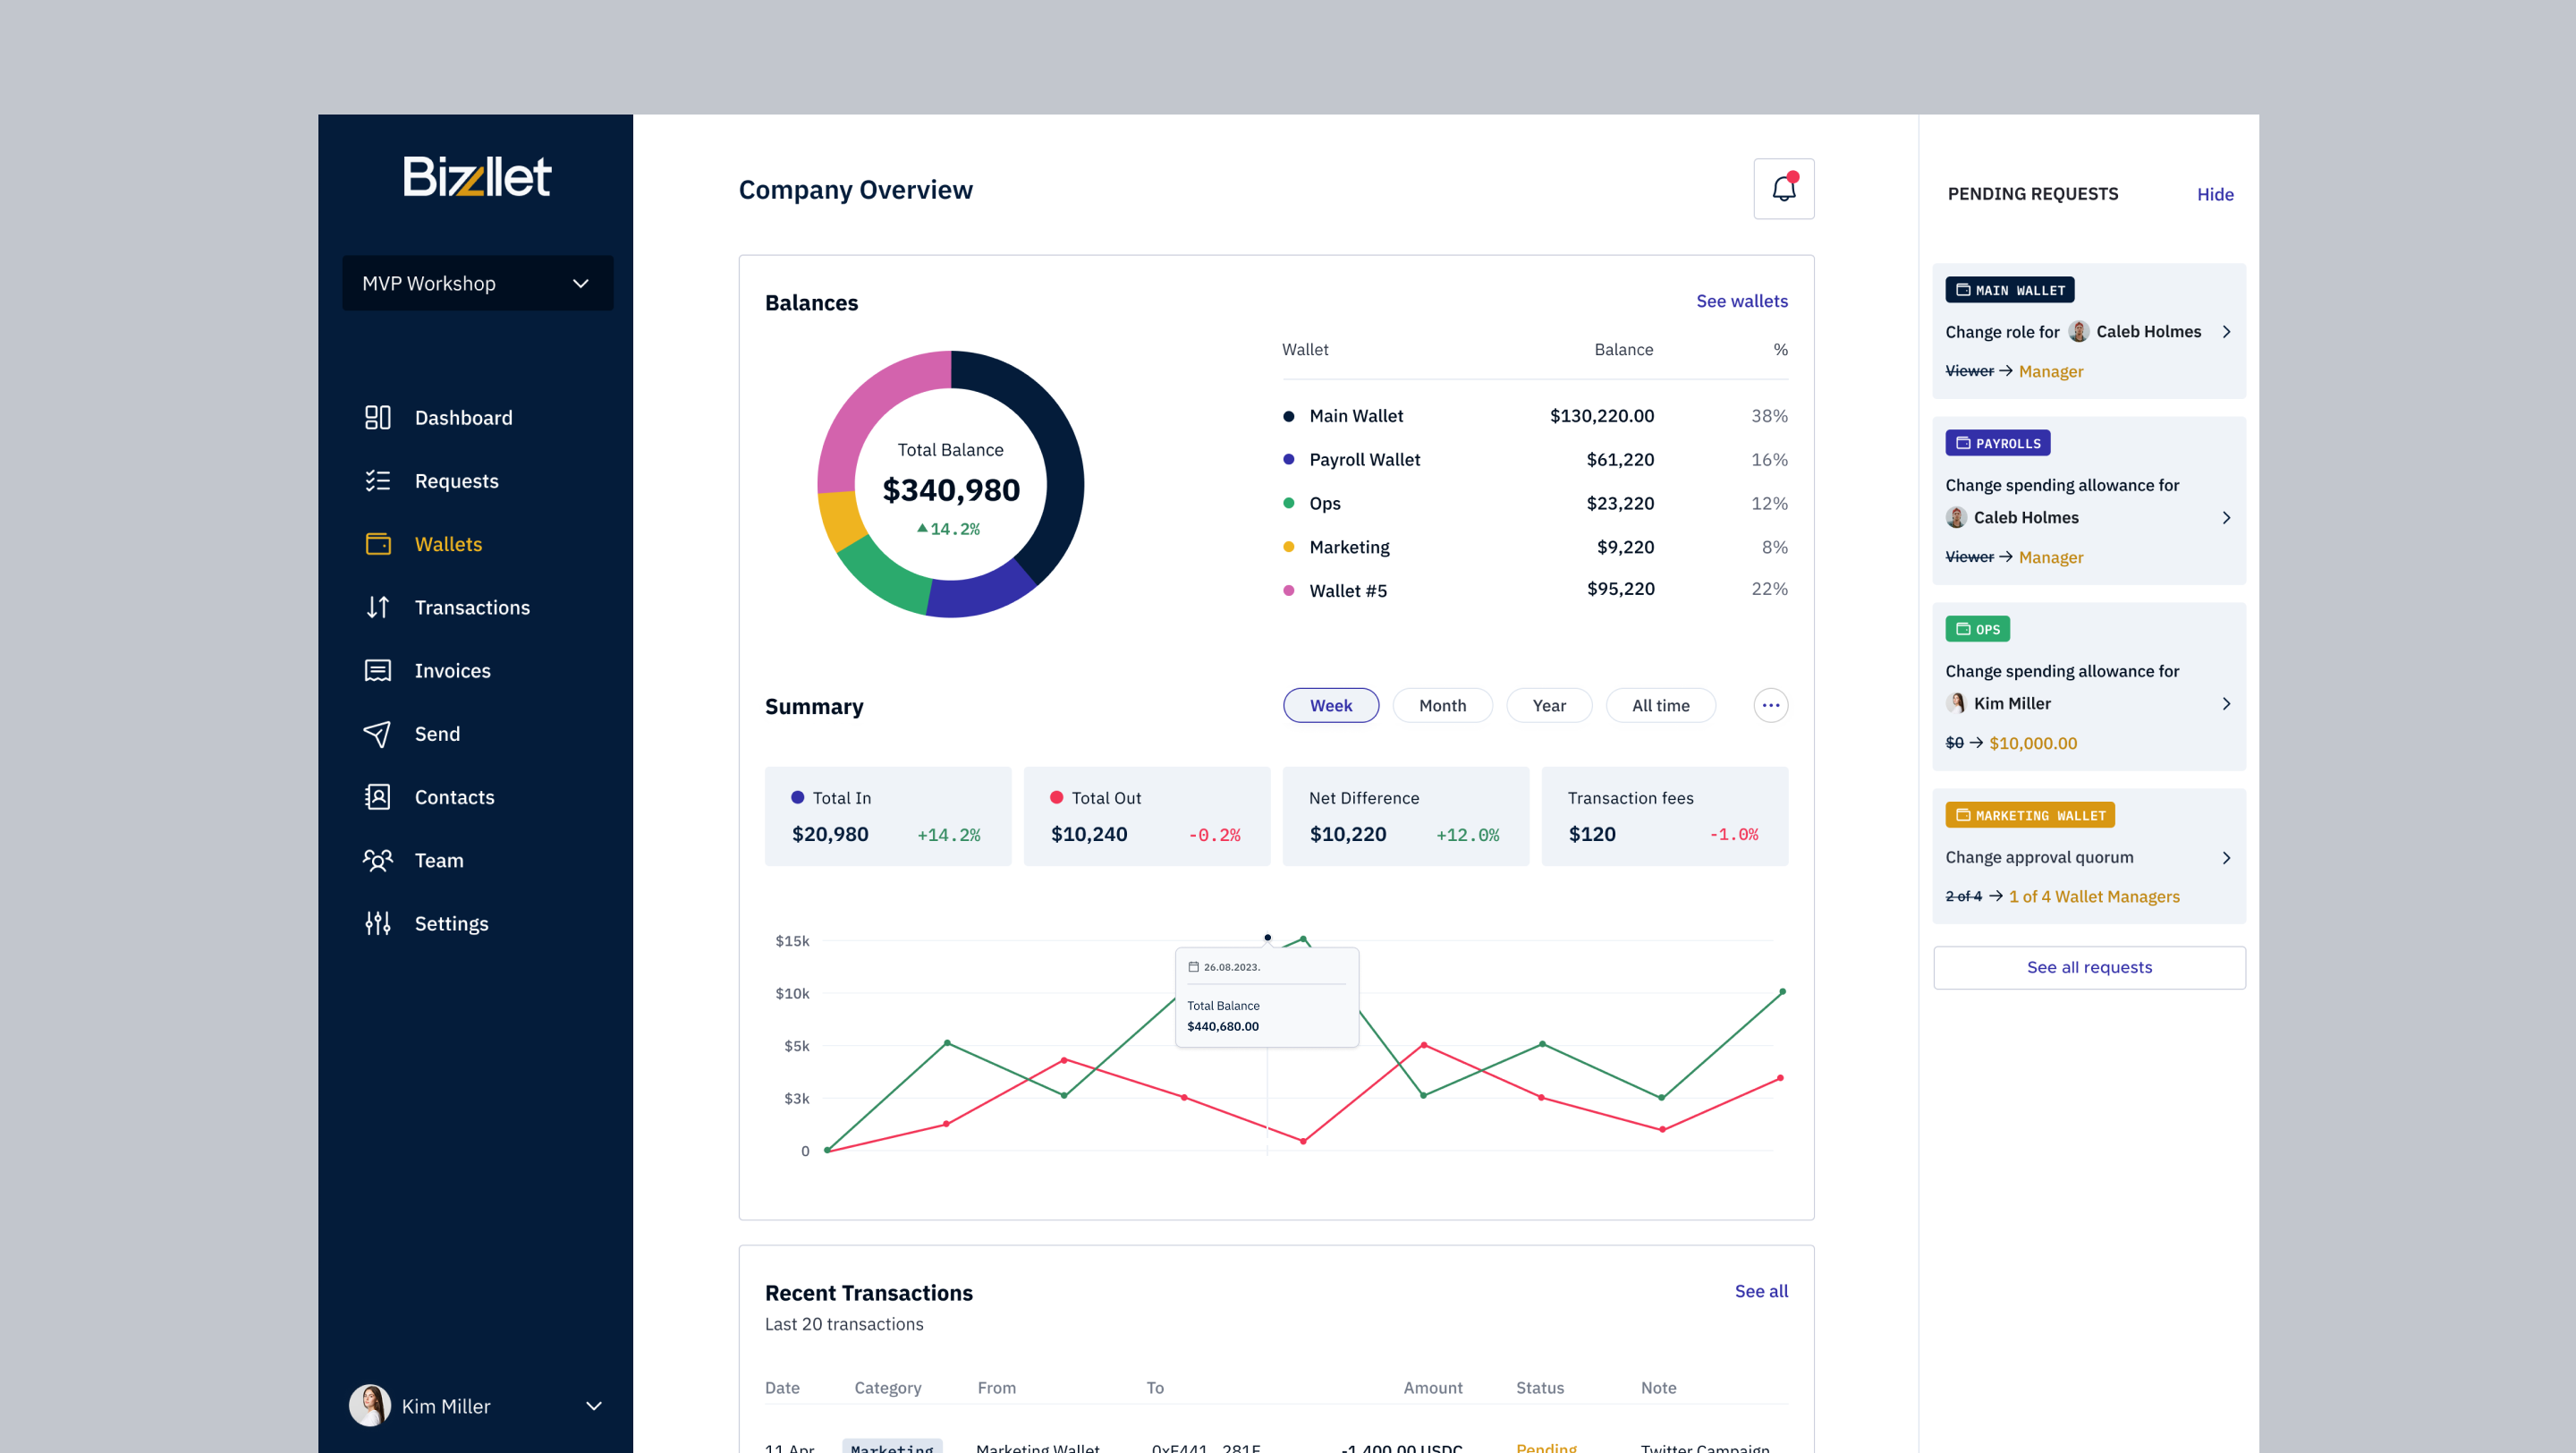Open notifications bell
Viewport: 2576px width, 1453px height.
coord(1783,188)
